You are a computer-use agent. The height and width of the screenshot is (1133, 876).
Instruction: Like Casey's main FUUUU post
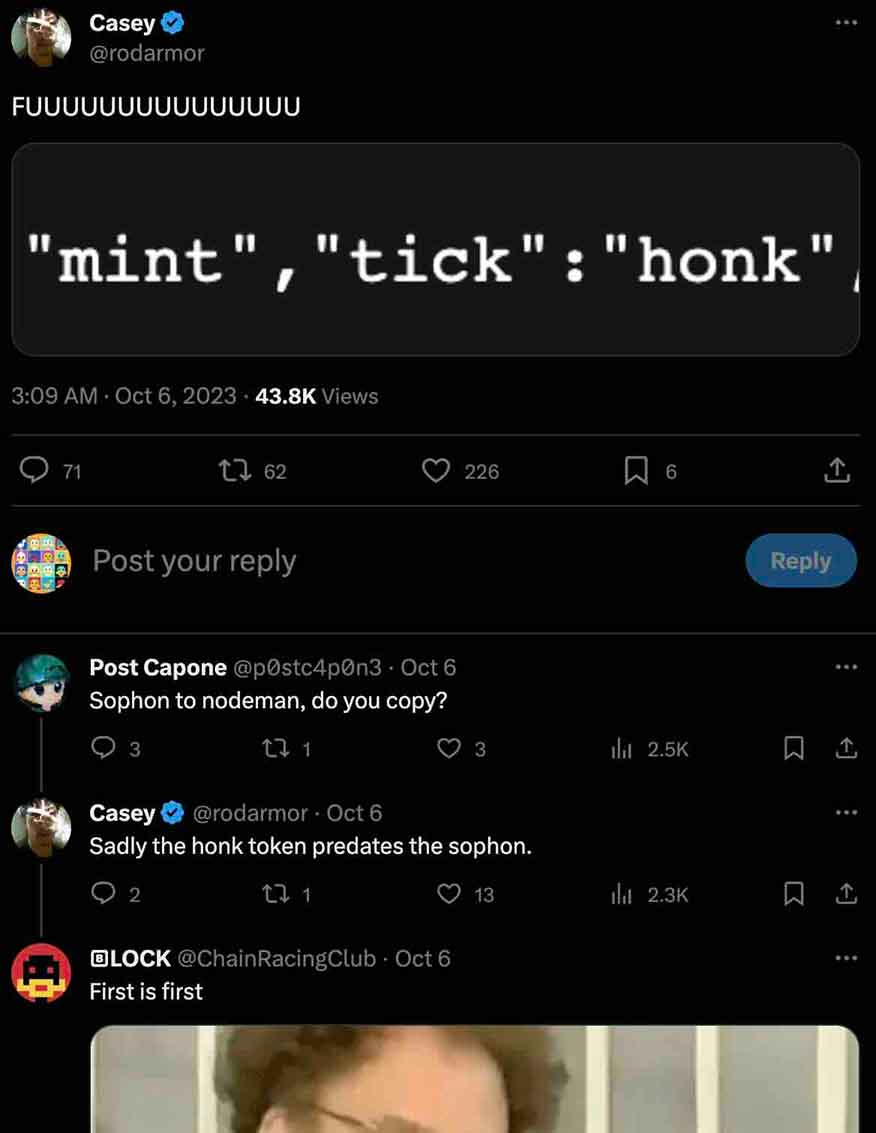pos(436,471)
